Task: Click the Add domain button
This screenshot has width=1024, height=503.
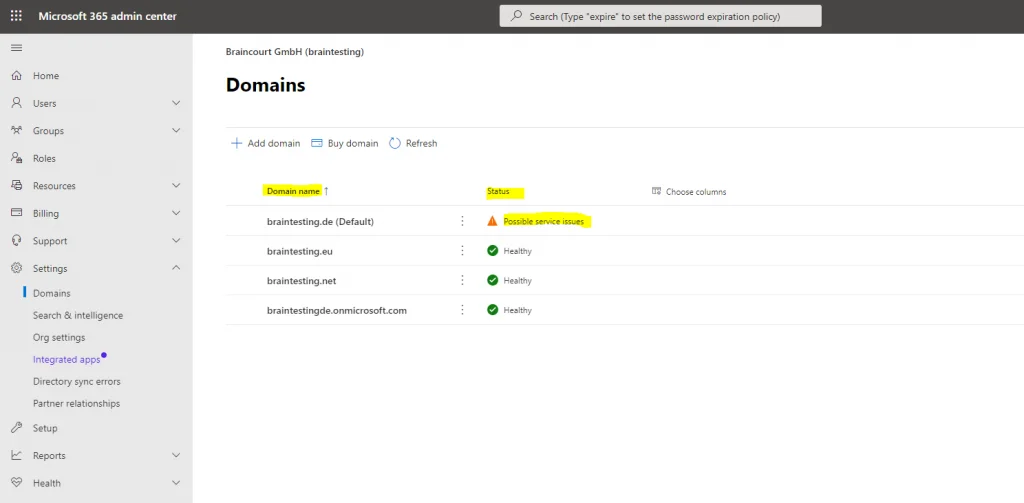Action: pyautogui.click(x=266, y=143)
